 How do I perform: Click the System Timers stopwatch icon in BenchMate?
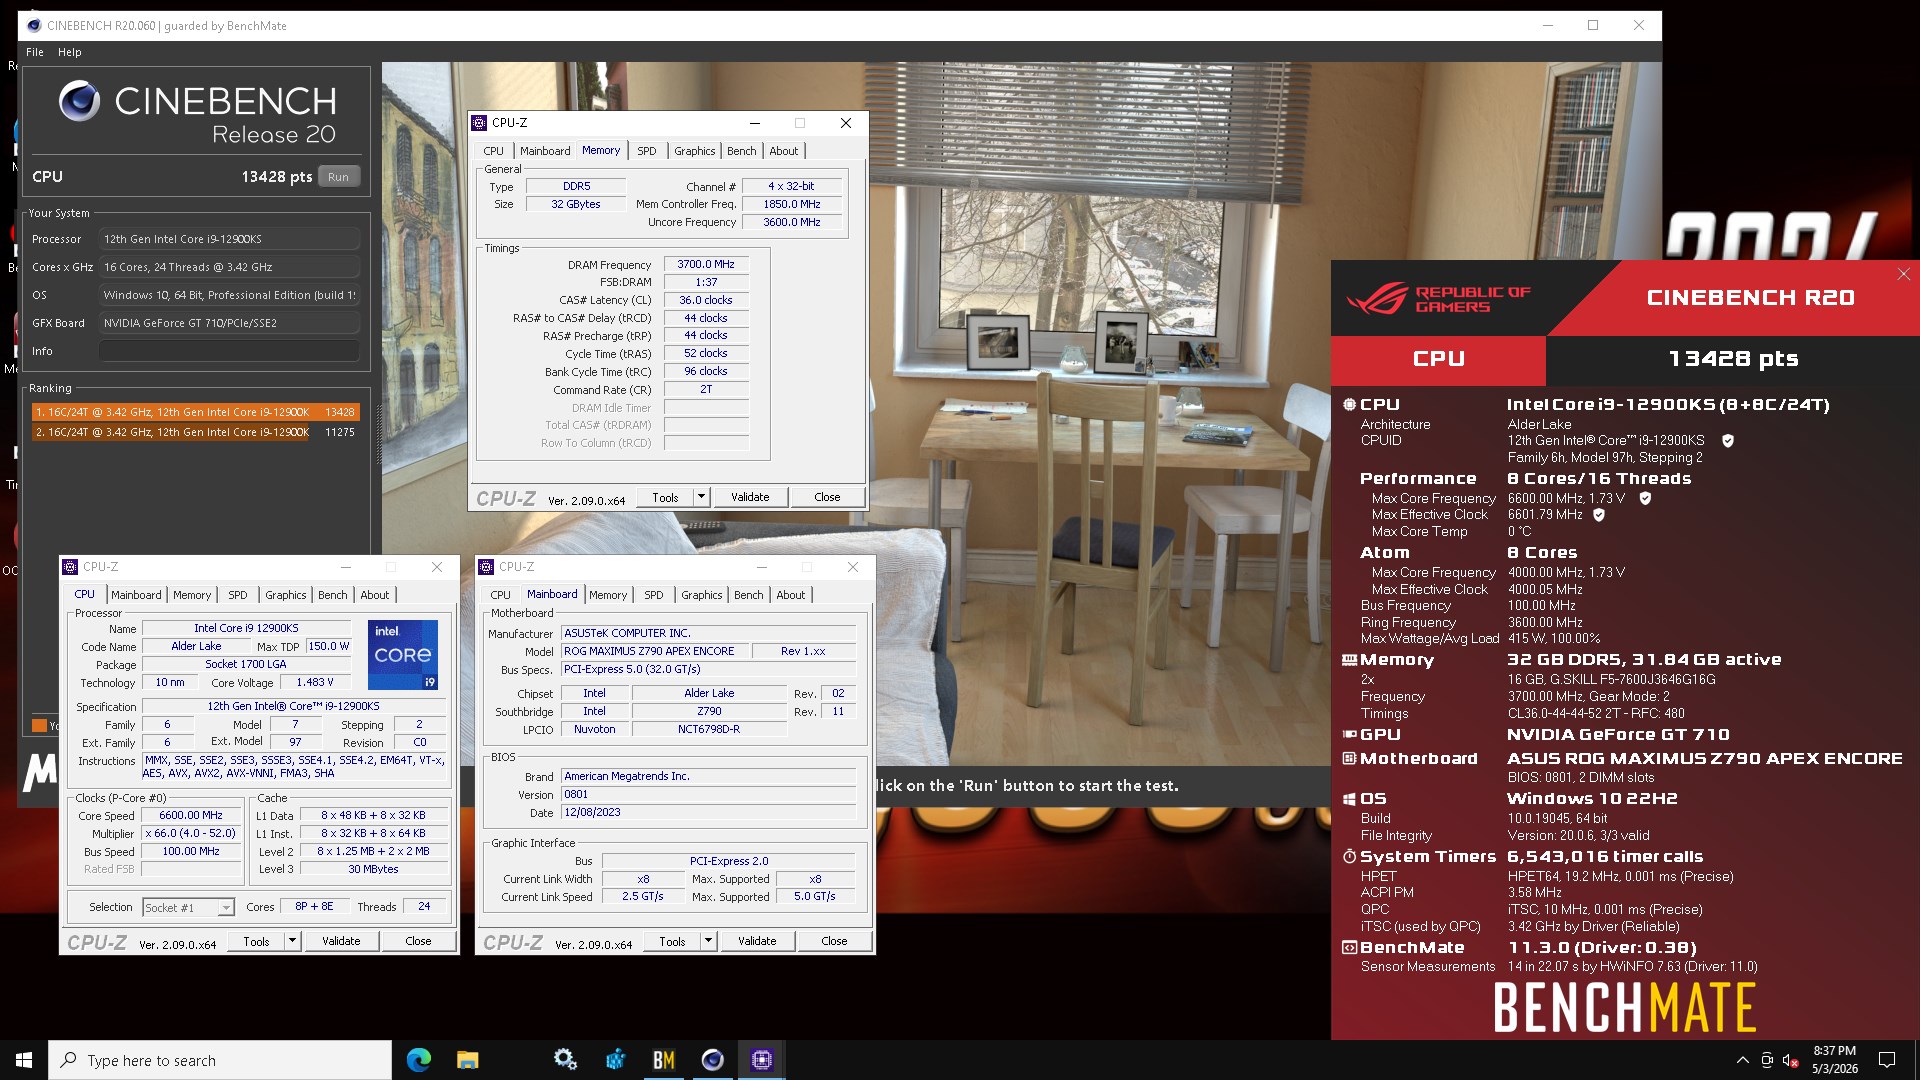click(x=1349, y=857)
